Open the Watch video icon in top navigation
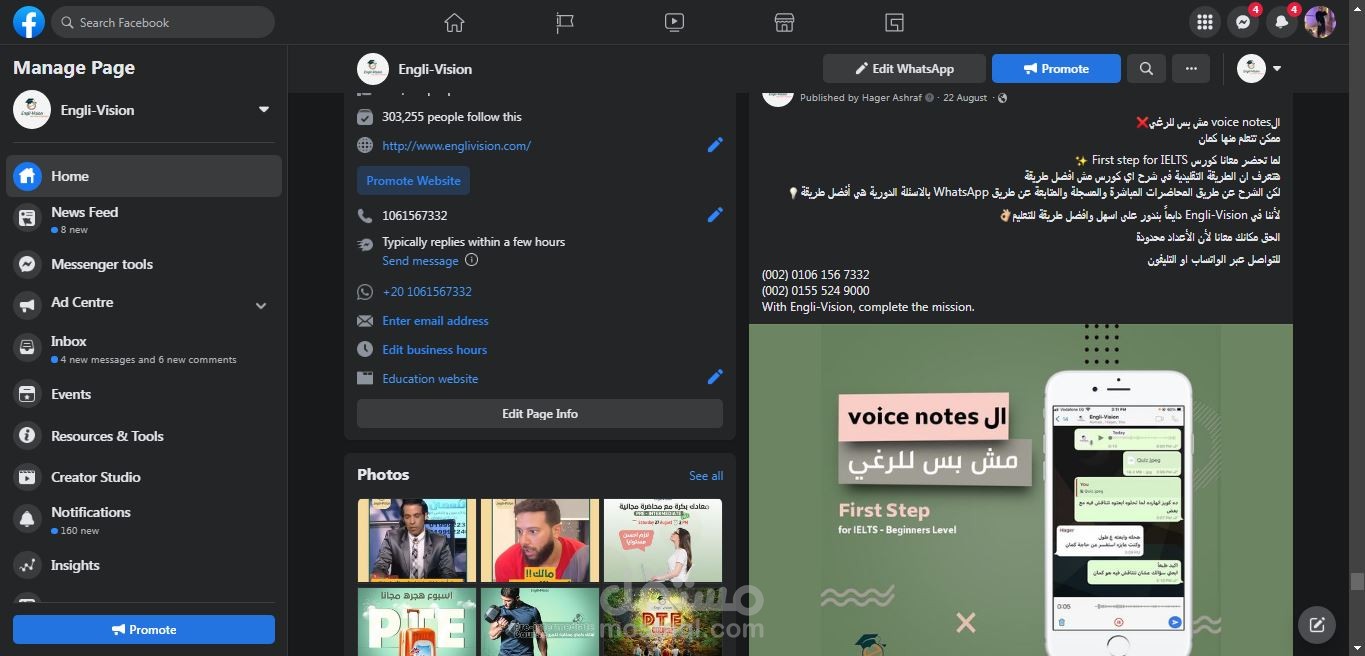Image resolution: width=1365 pixels, height=656 pixels. pyautogui.click(x=674, y=22)
